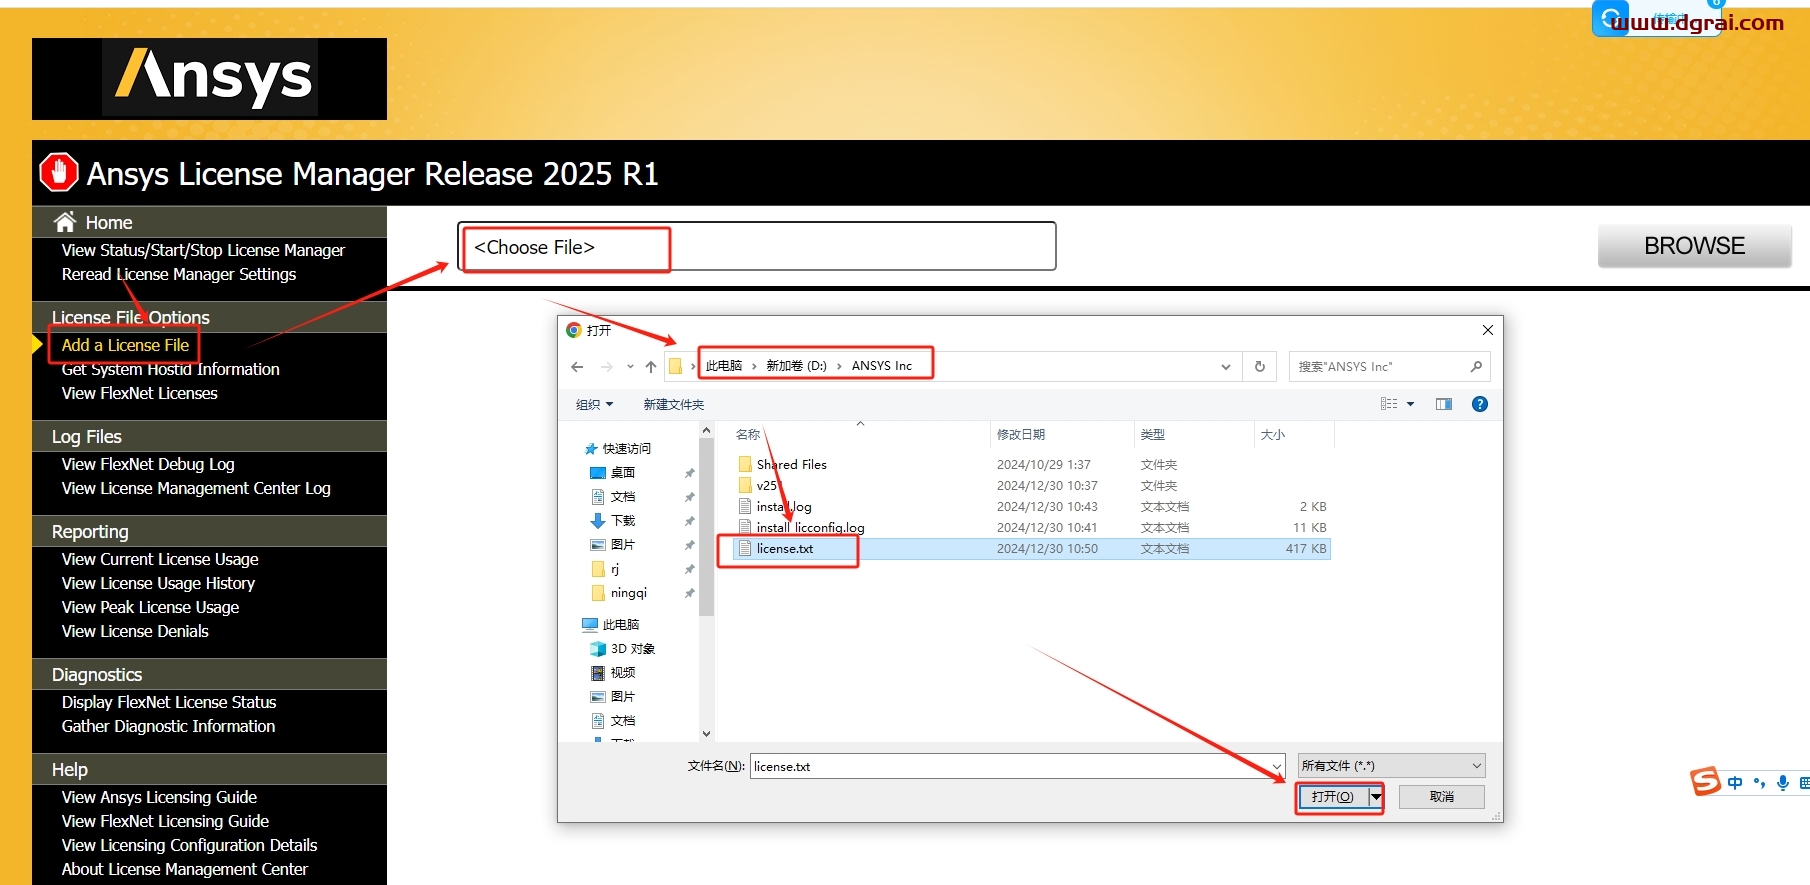The height and width of the screenshot is (885, 1810).
Task: Open View Current License Usage
Action: [160, 559]
